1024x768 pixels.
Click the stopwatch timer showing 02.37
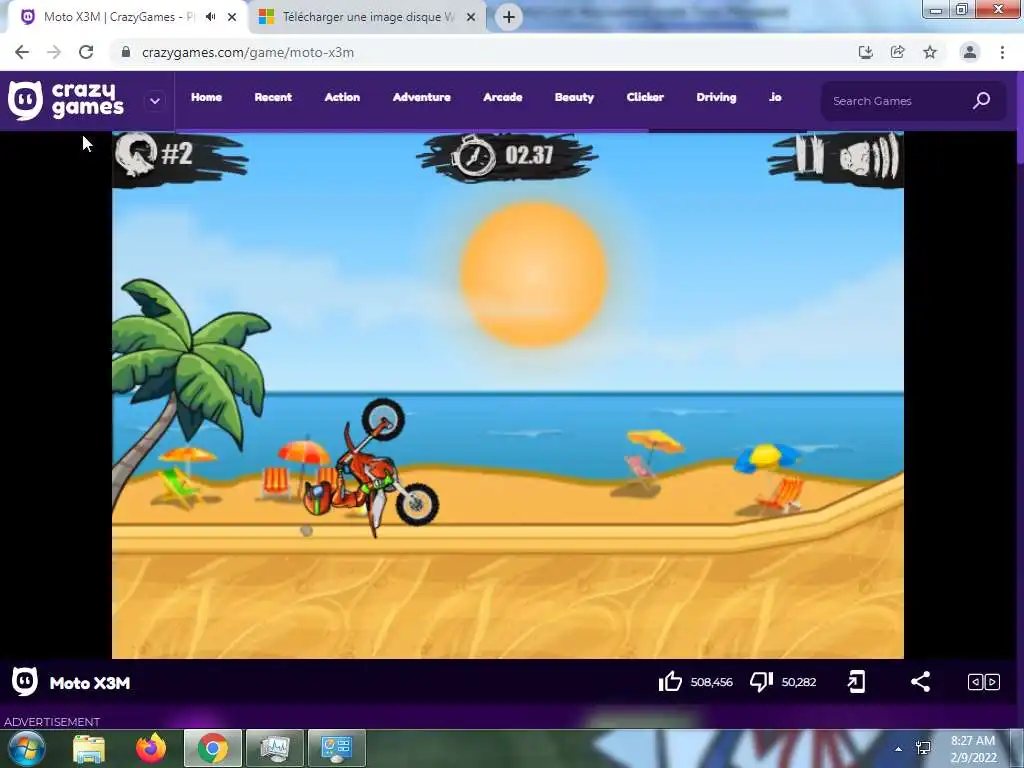click(505, 155)
